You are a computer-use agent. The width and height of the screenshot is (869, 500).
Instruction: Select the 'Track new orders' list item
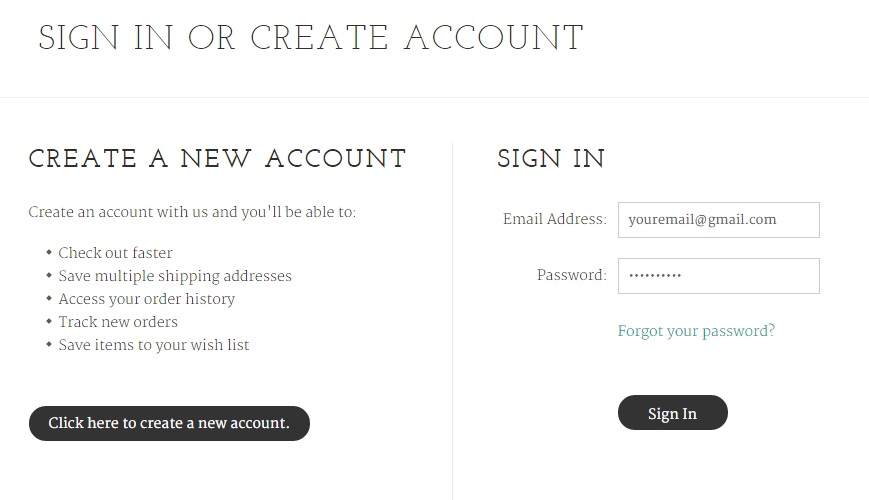point(118,322)
